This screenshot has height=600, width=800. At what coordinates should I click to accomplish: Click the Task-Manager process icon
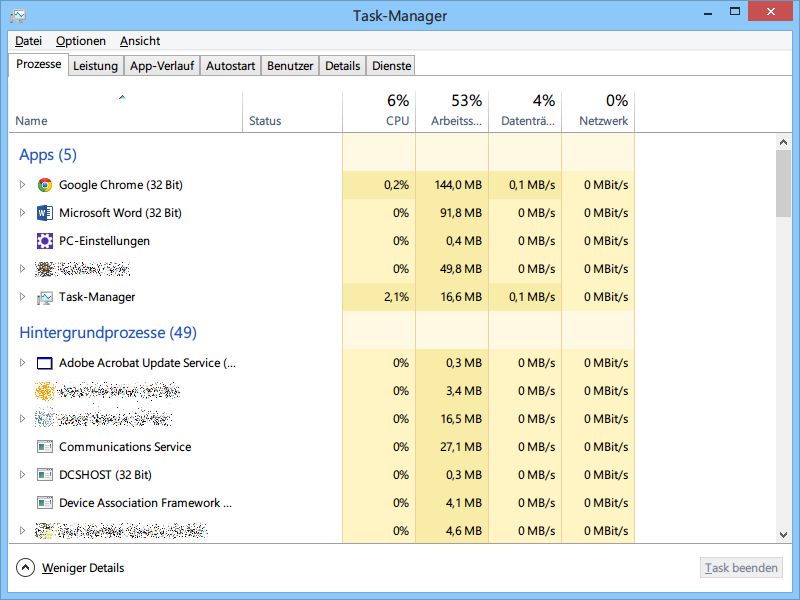click(45, 297)
